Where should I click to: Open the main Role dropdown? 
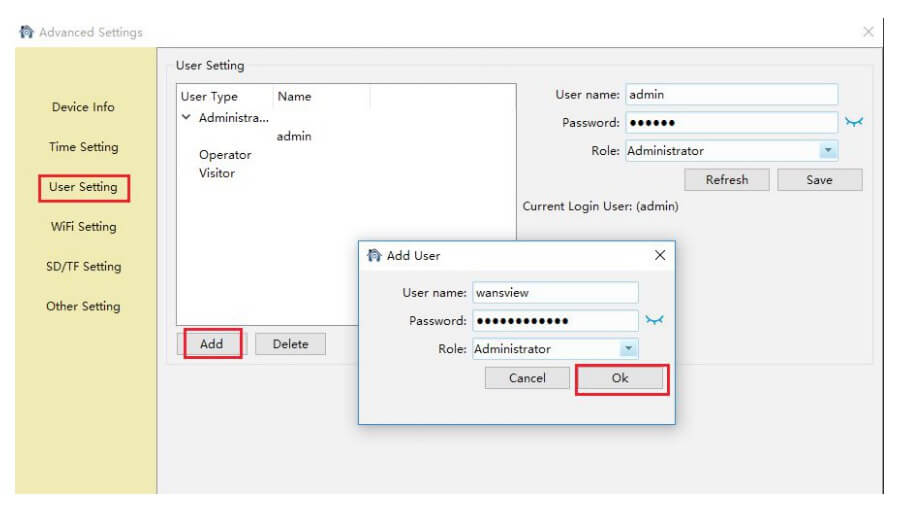pyautogui.click(x=828, y=151)
